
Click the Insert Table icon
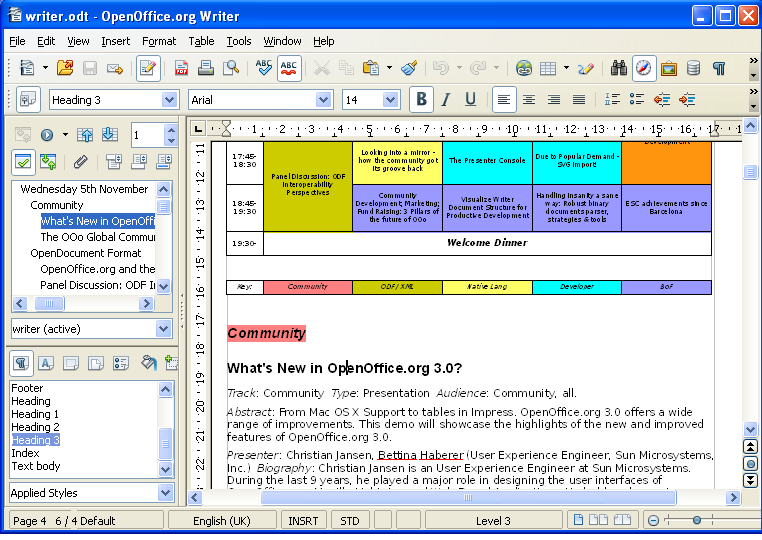tap(547, 69)
